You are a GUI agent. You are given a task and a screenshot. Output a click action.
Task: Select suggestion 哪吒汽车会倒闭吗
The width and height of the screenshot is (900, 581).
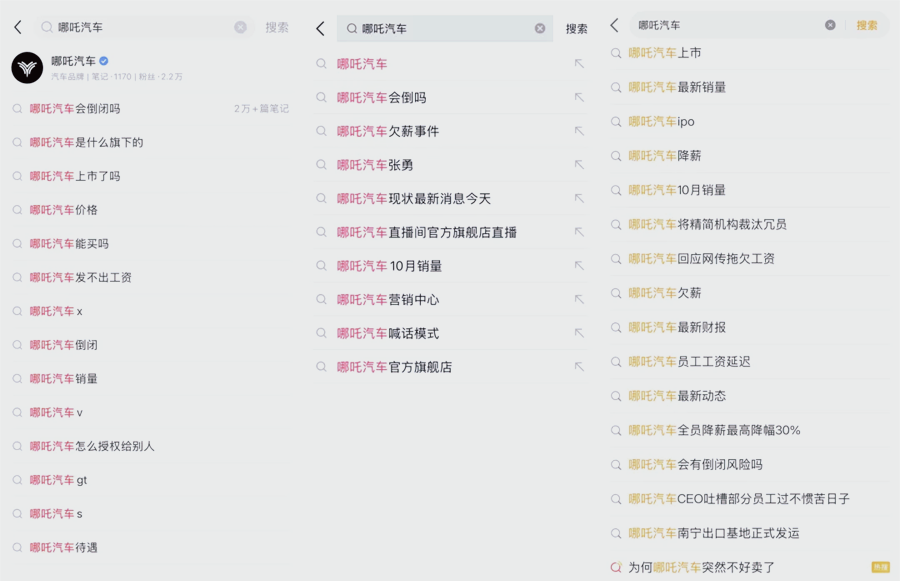coord(75,109)
